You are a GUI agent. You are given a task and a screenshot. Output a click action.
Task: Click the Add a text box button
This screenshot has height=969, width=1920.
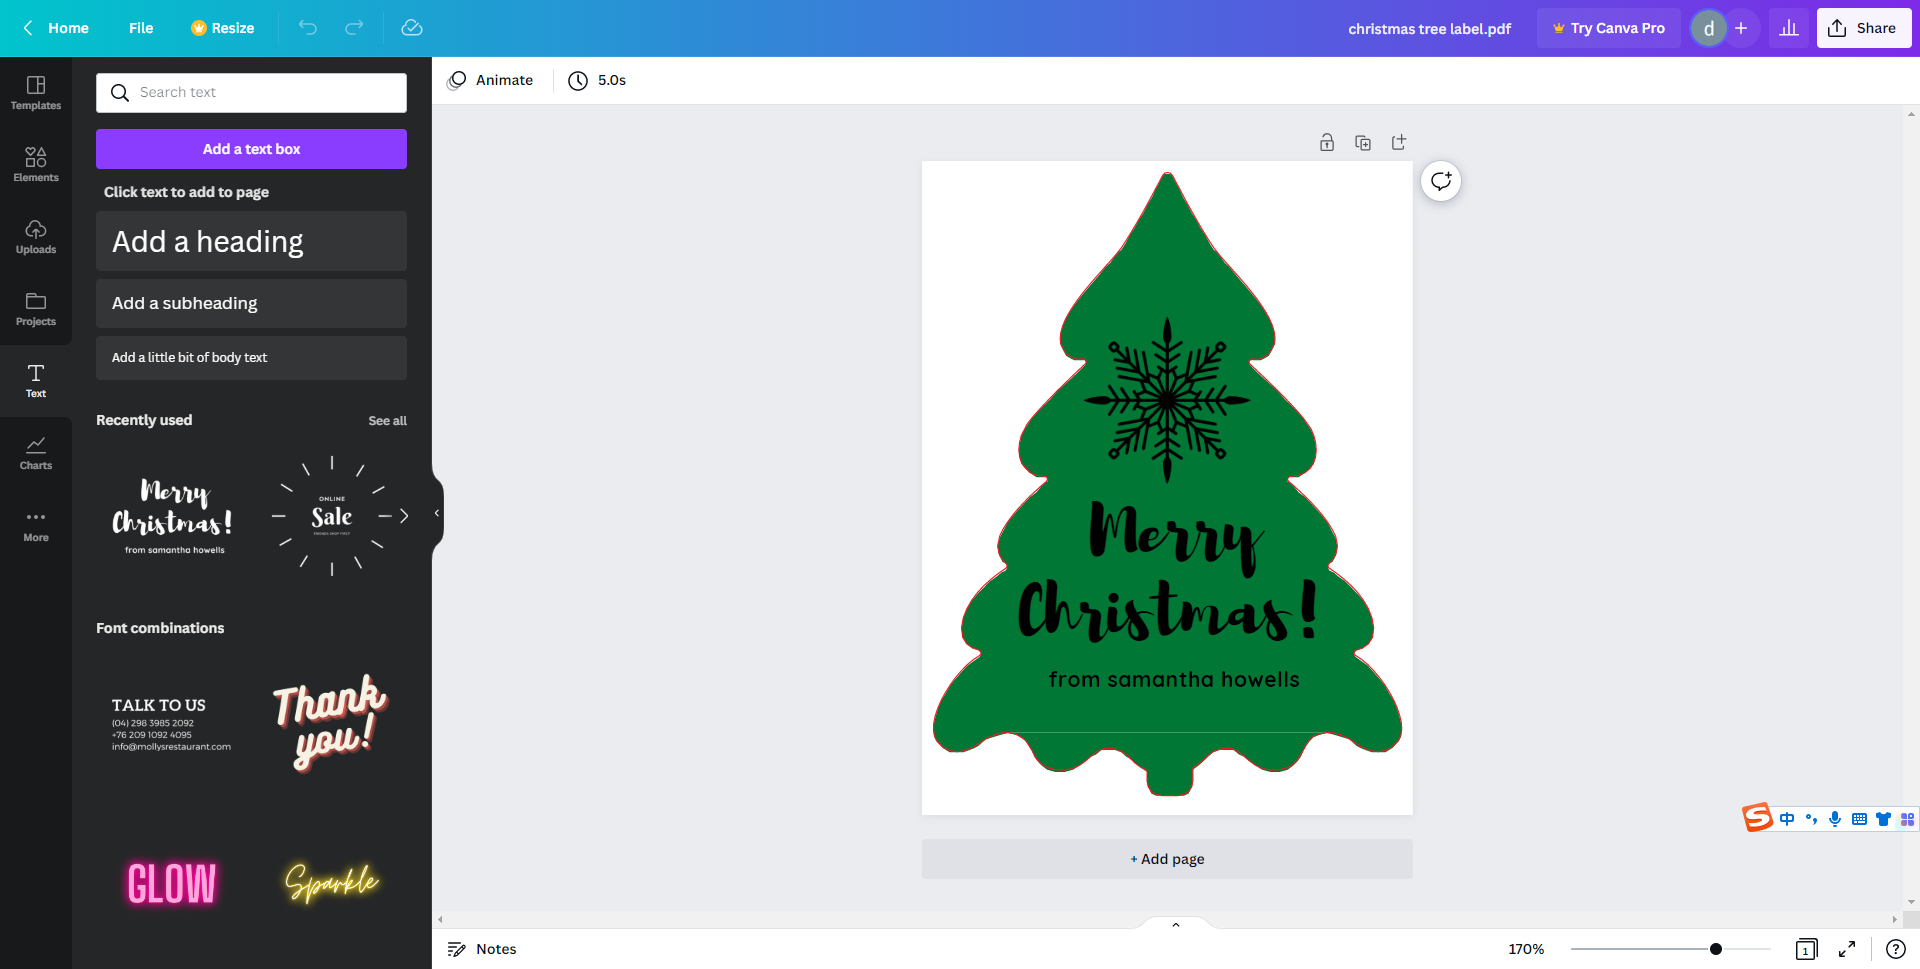click(251, 148)
